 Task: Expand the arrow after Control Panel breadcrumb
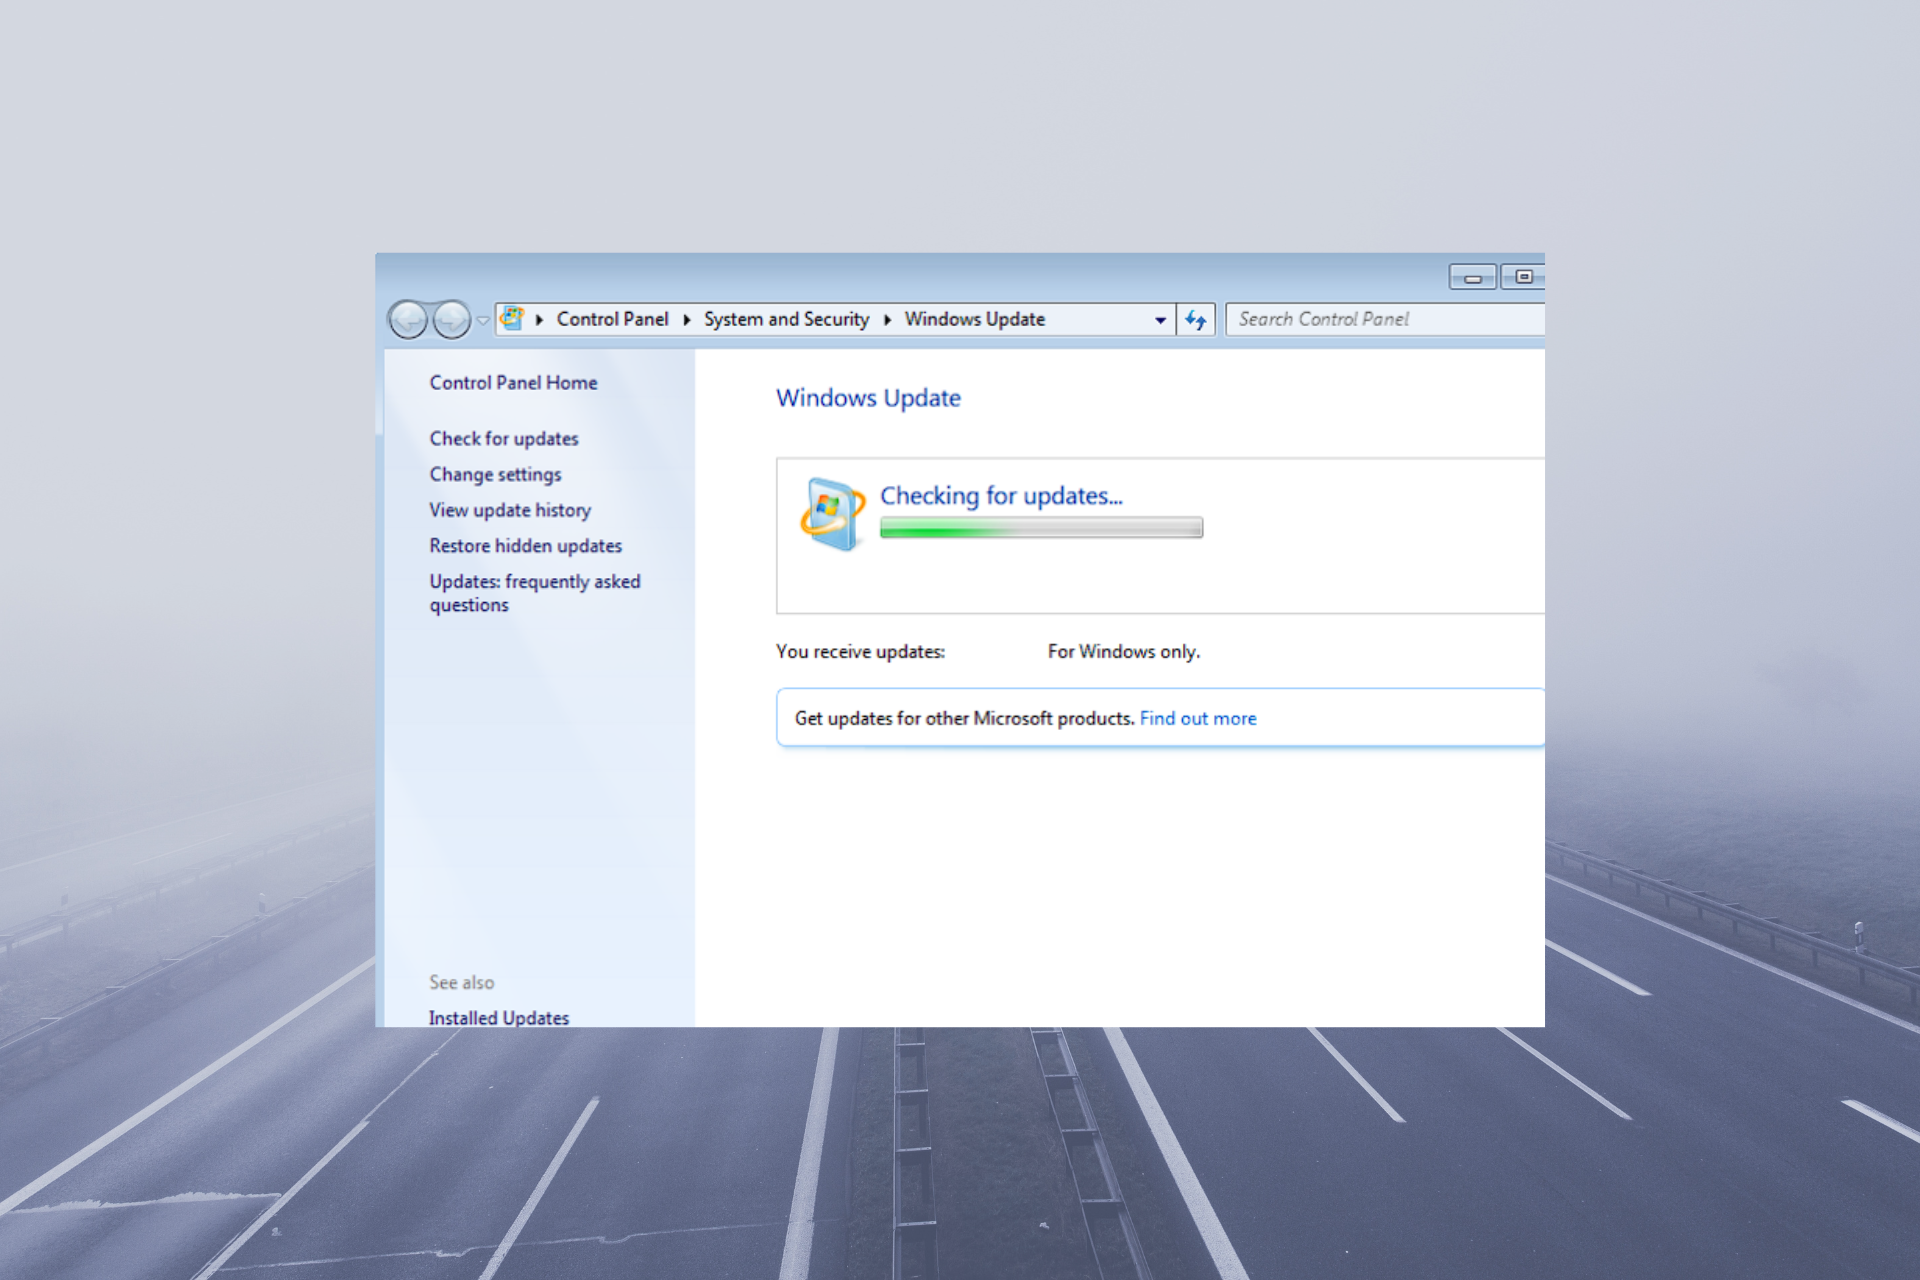[x=687, y=320]
